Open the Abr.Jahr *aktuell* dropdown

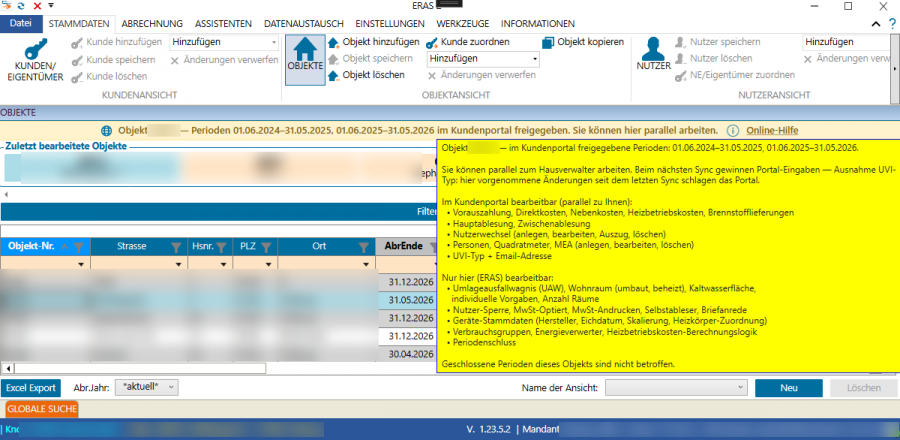pos(147,387)
